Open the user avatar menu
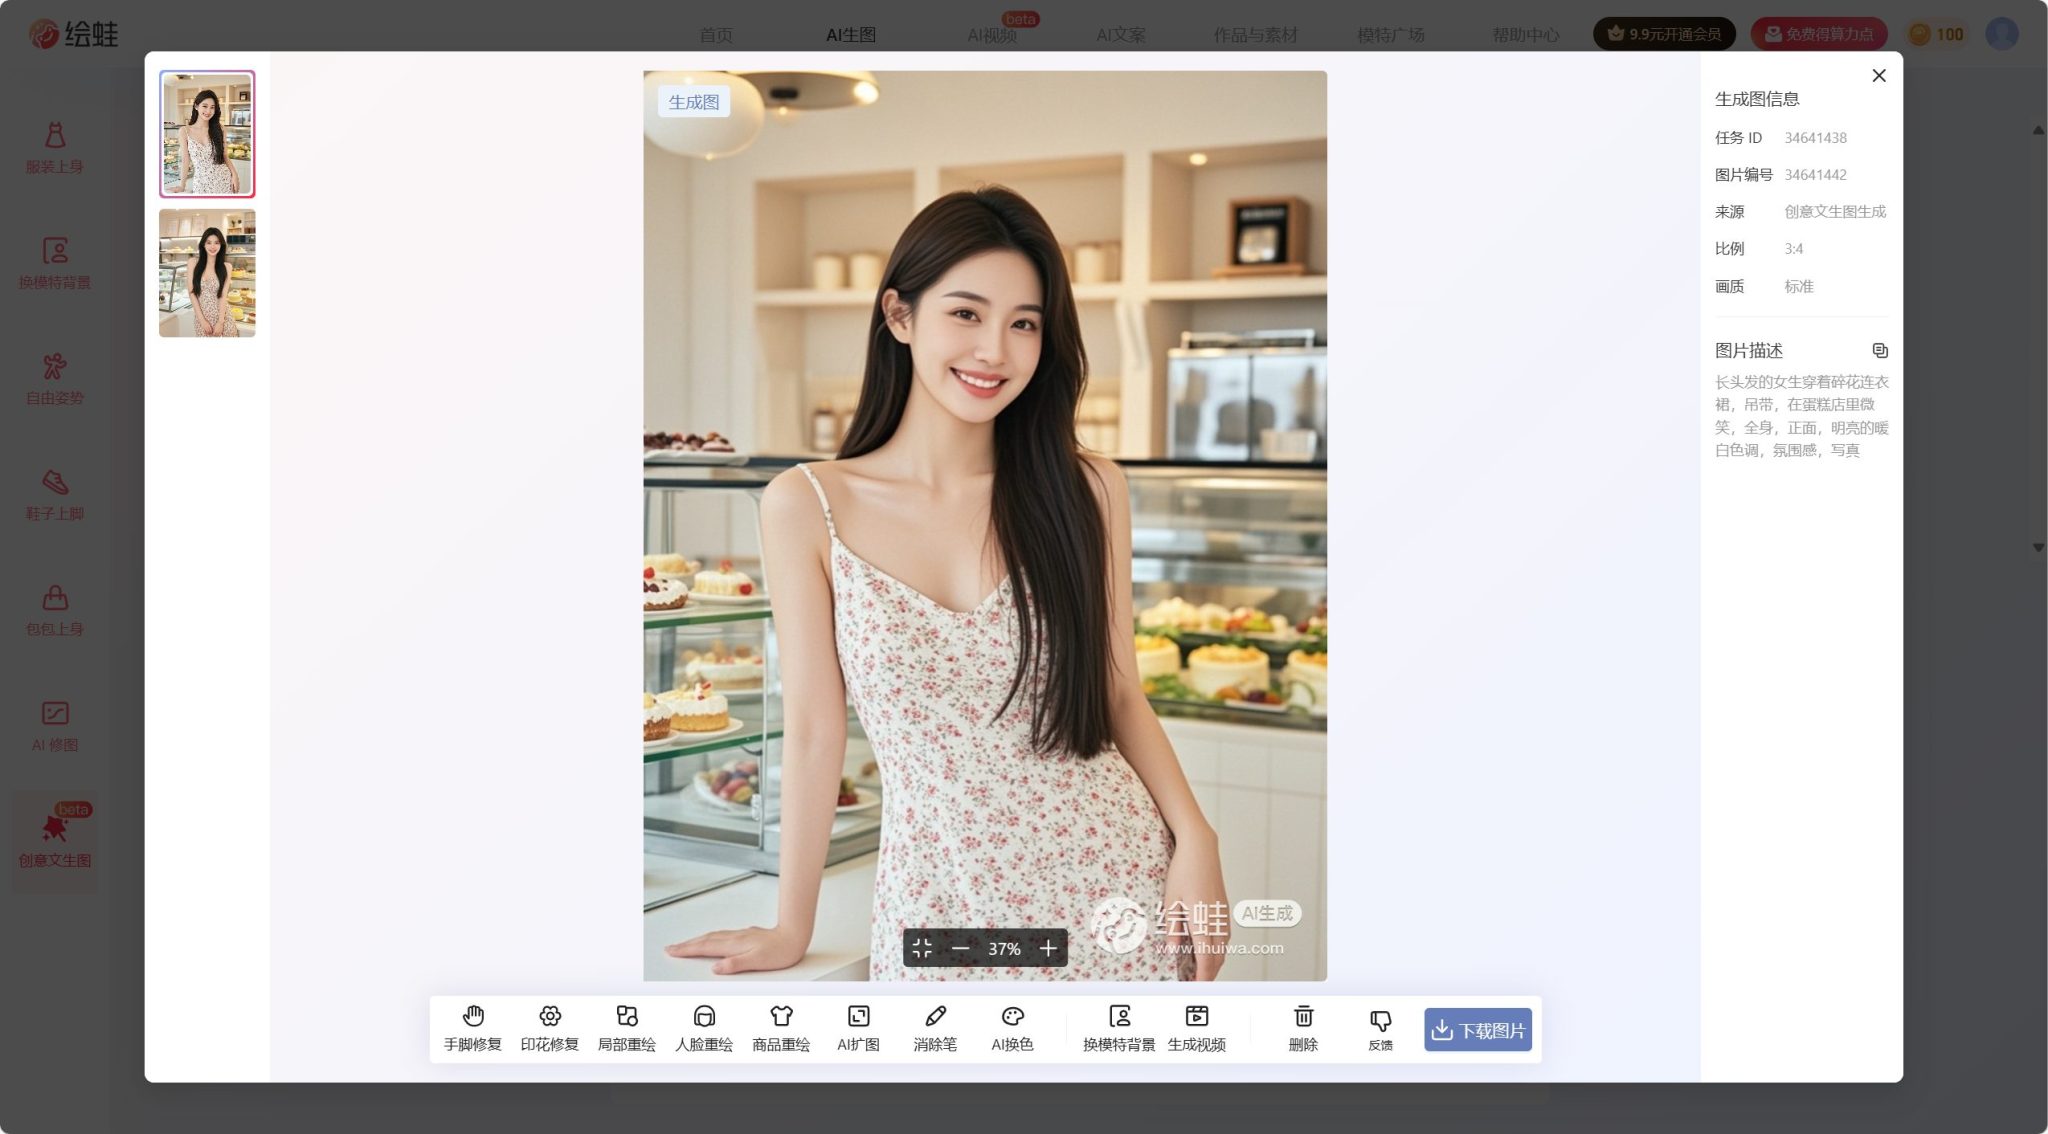The width and height of the screenshot is (2048, 1134). pos(2002,34)
